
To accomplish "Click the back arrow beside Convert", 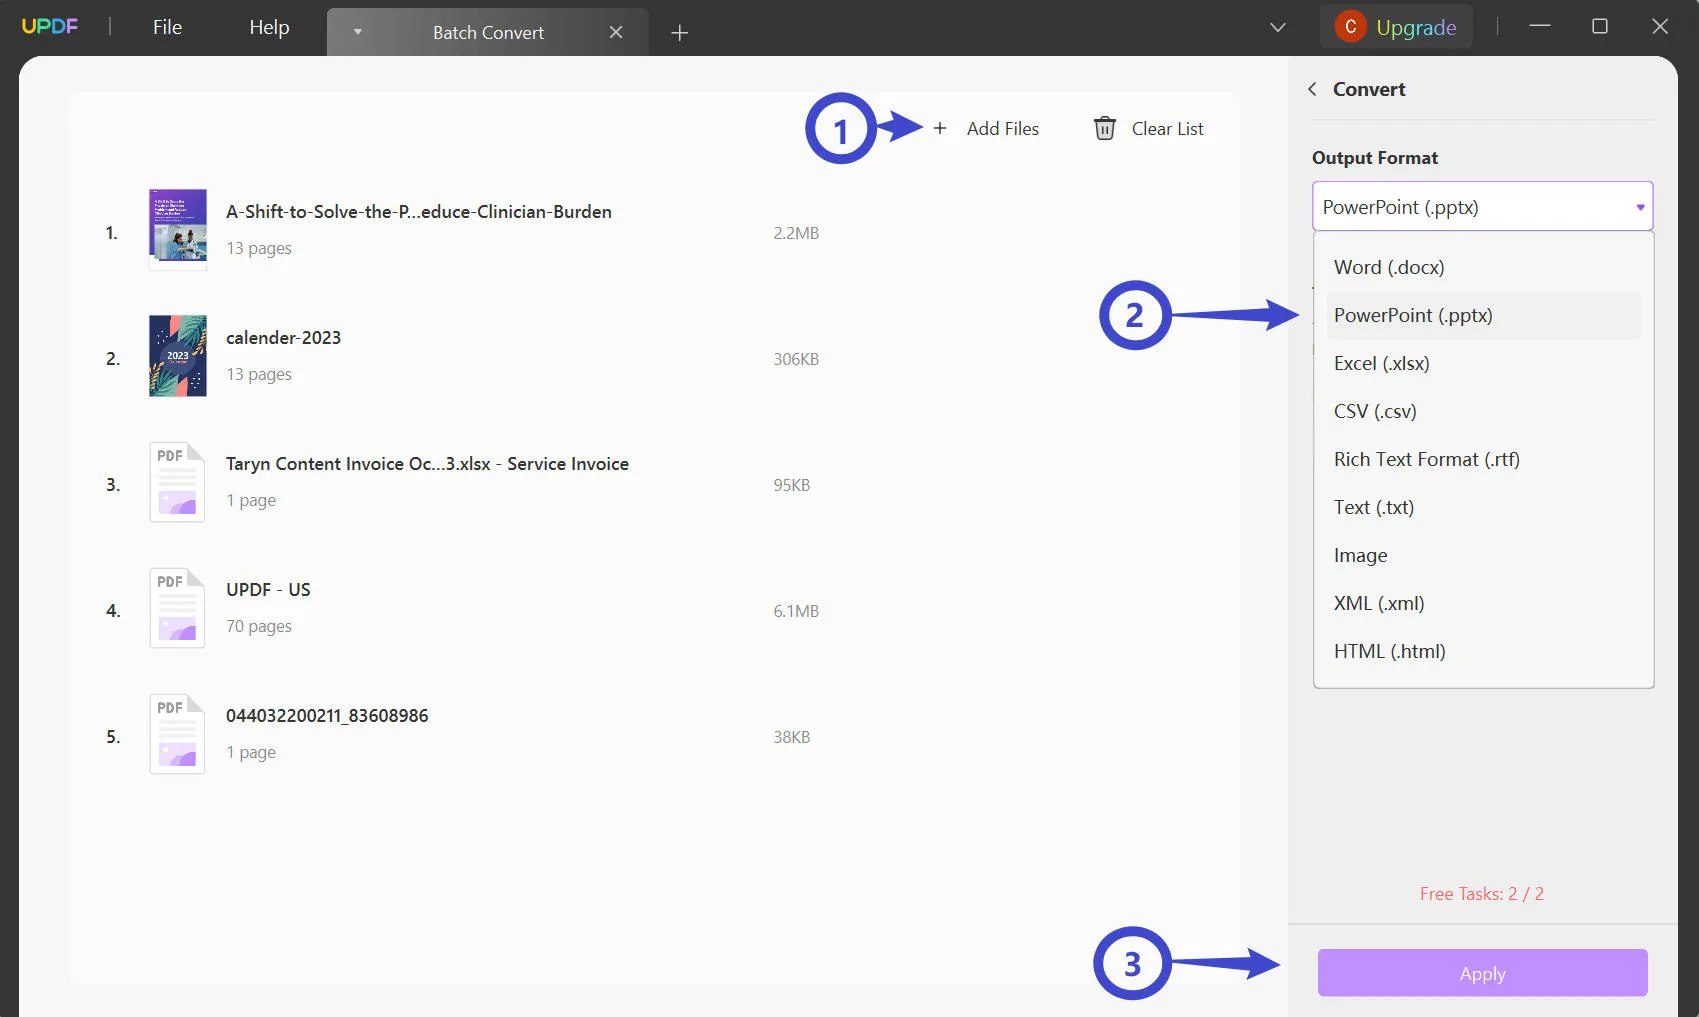I will [1312, 89].
